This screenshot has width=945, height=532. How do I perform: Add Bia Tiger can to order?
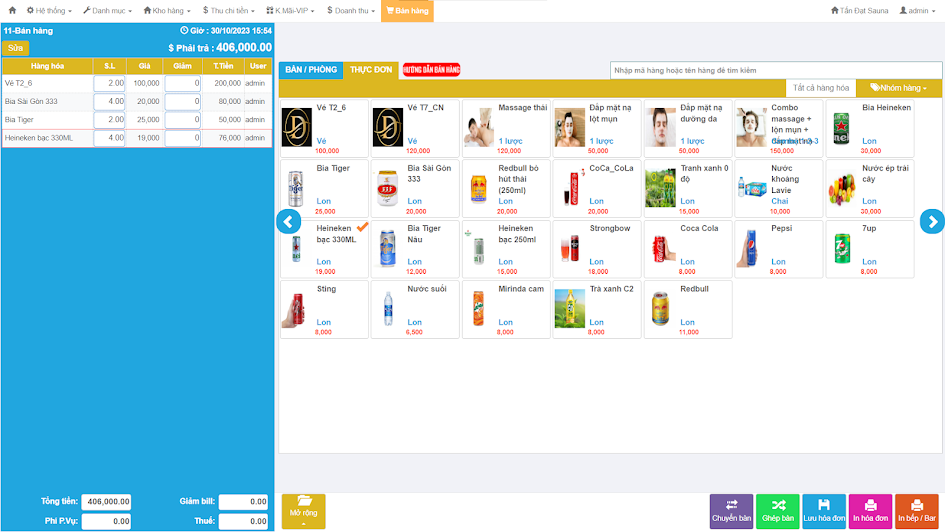point(324,189)
